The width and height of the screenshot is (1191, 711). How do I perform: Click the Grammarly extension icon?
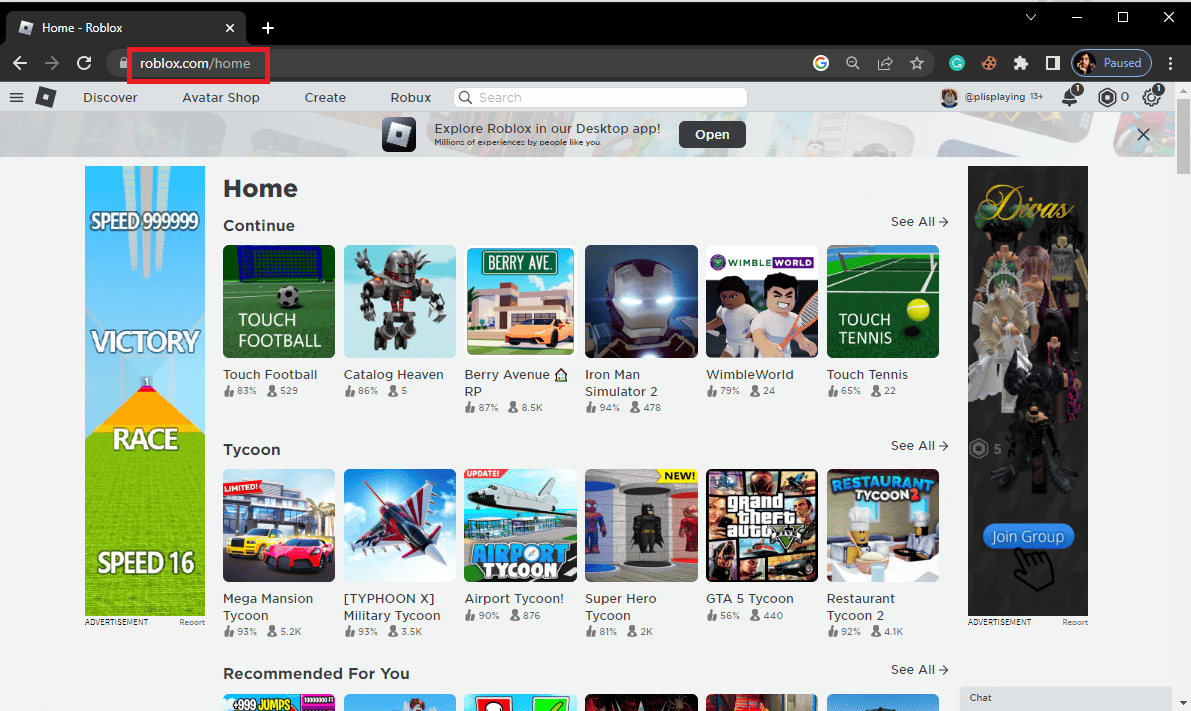(957, 63)
